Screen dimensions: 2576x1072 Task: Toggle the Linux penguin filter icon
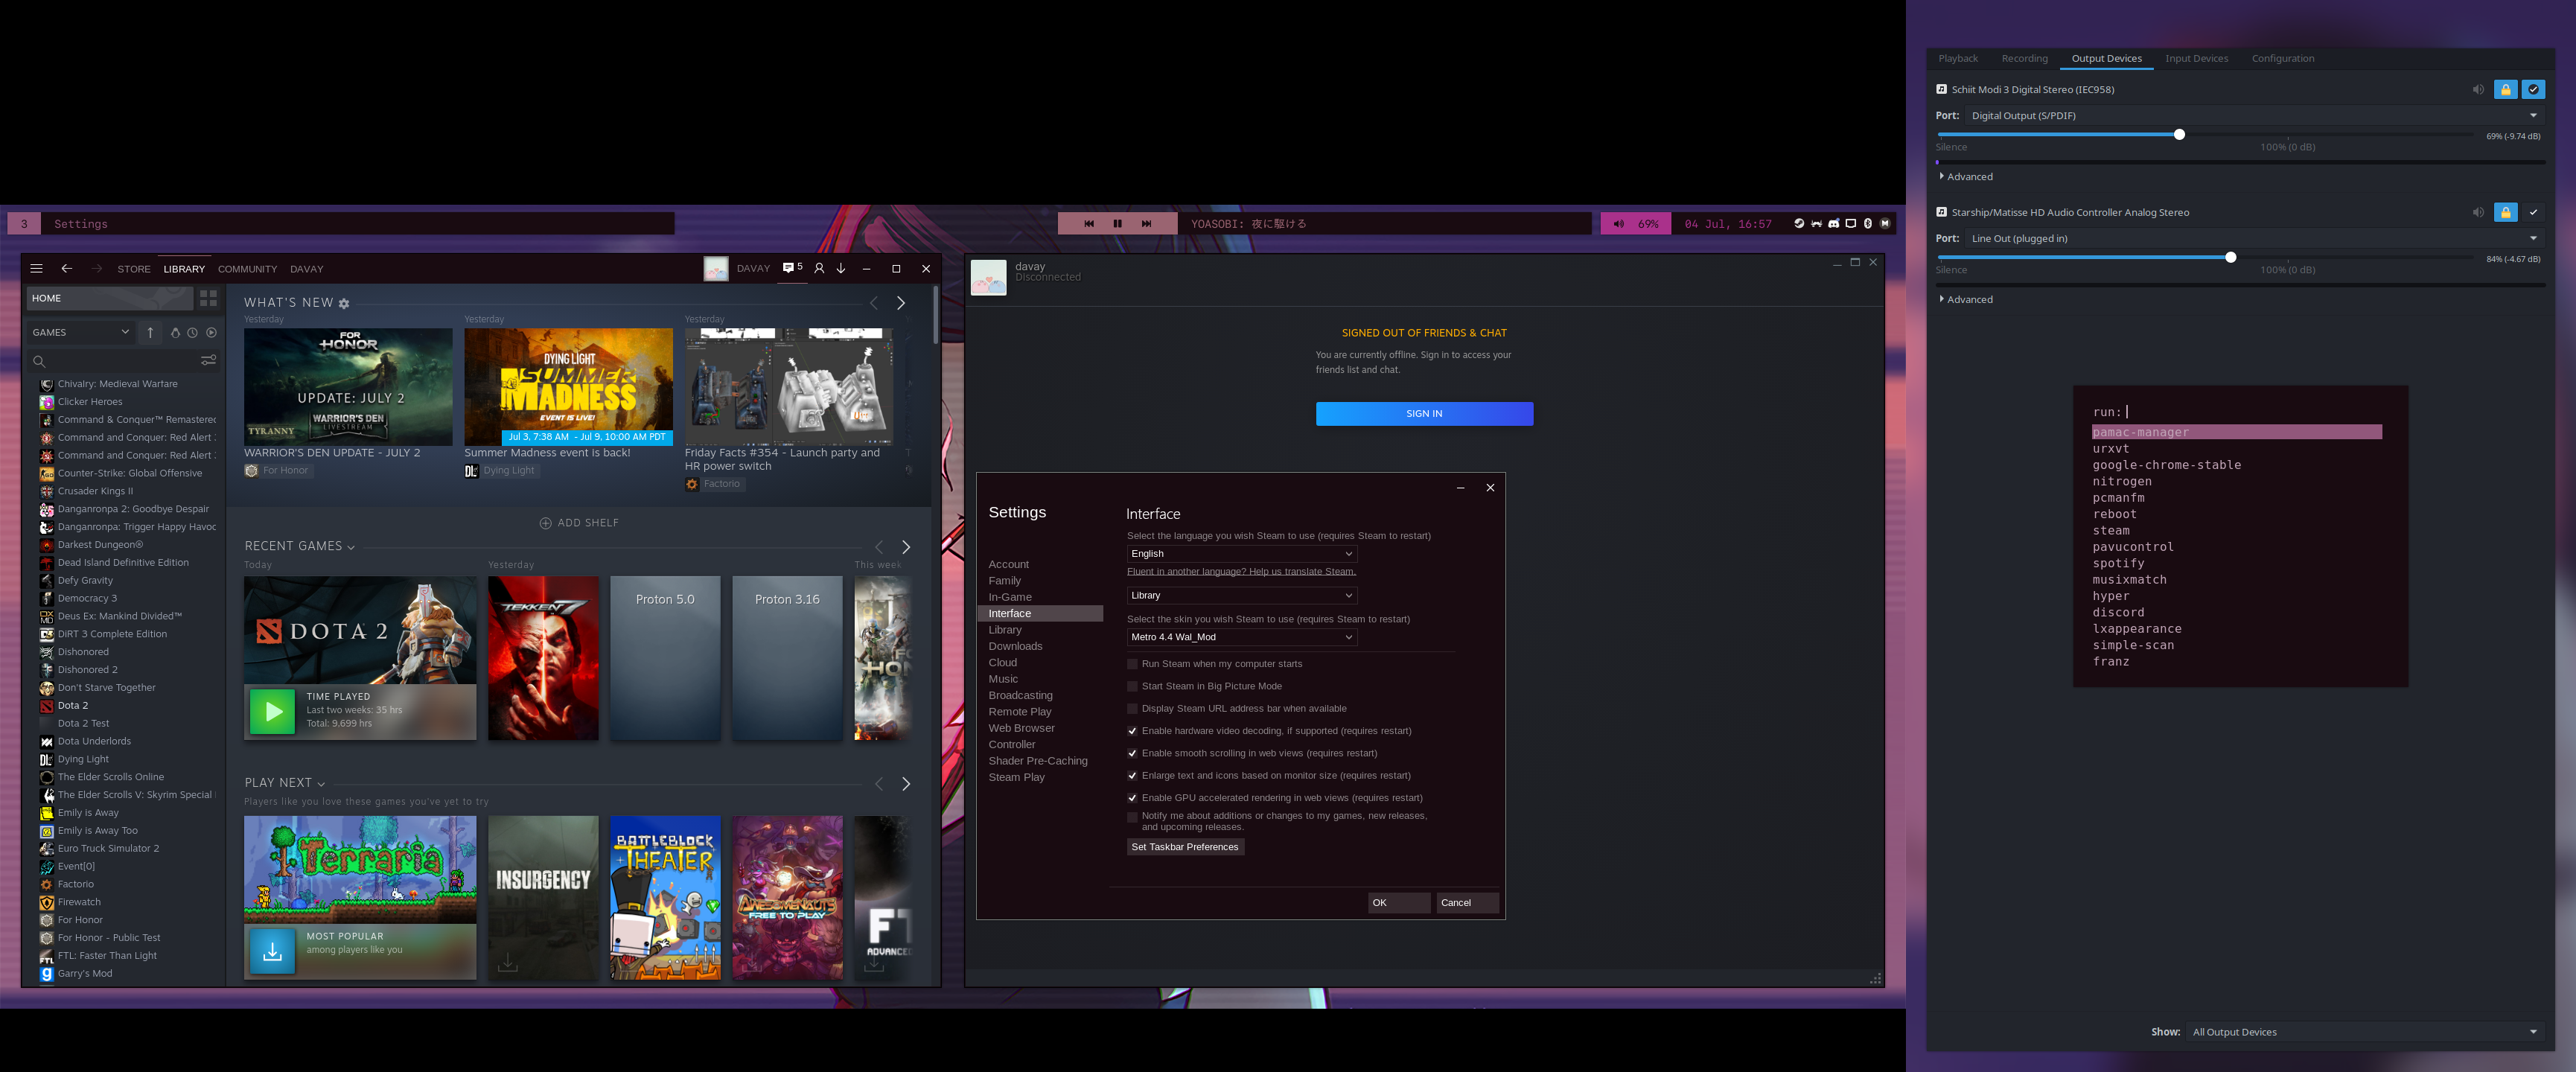pyautogui.click(x=175, y=332)
